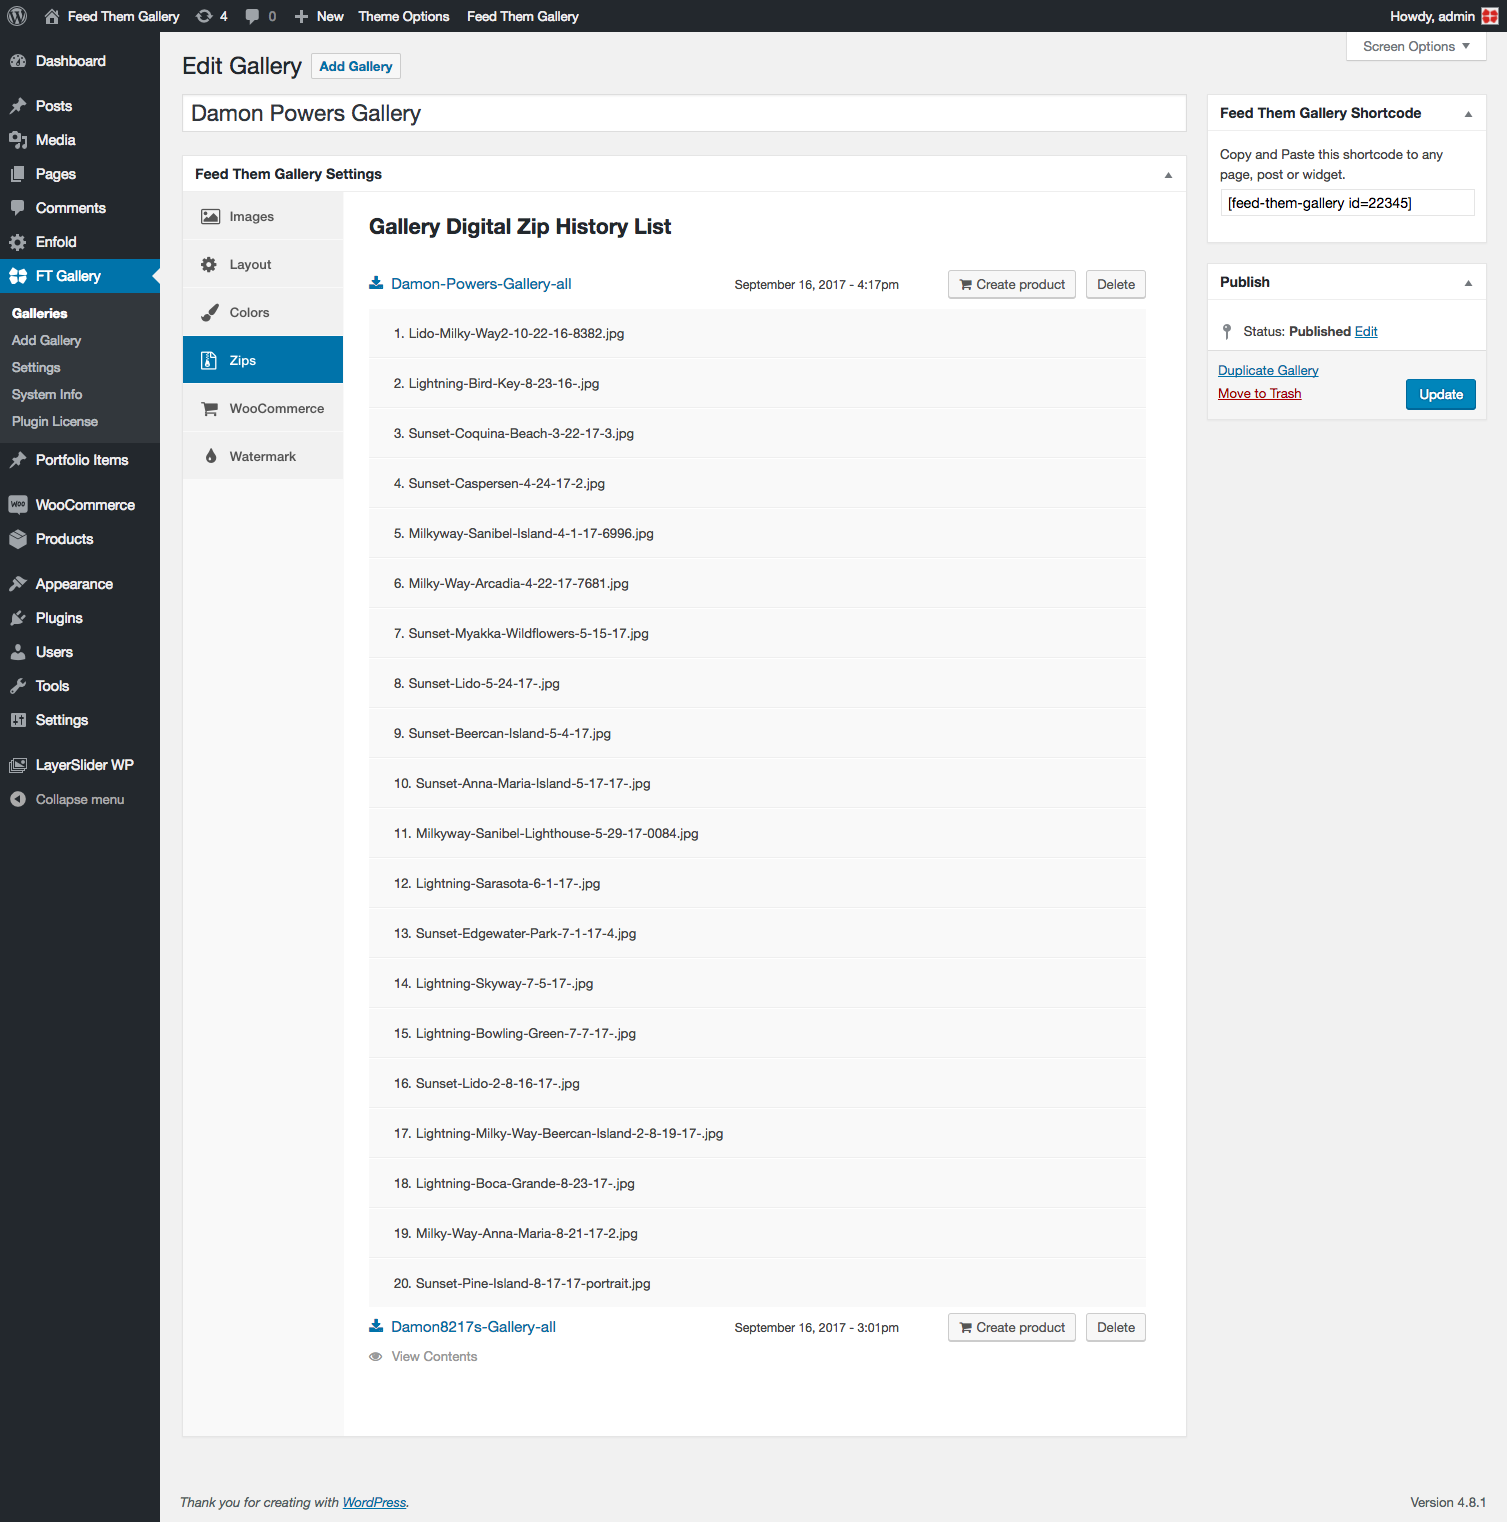Select Sunset-Pine-Island-8-17-17-portrait.jpg entry
Image resolution: width=1507 pixels, height=1522 pixels.
757,1283
